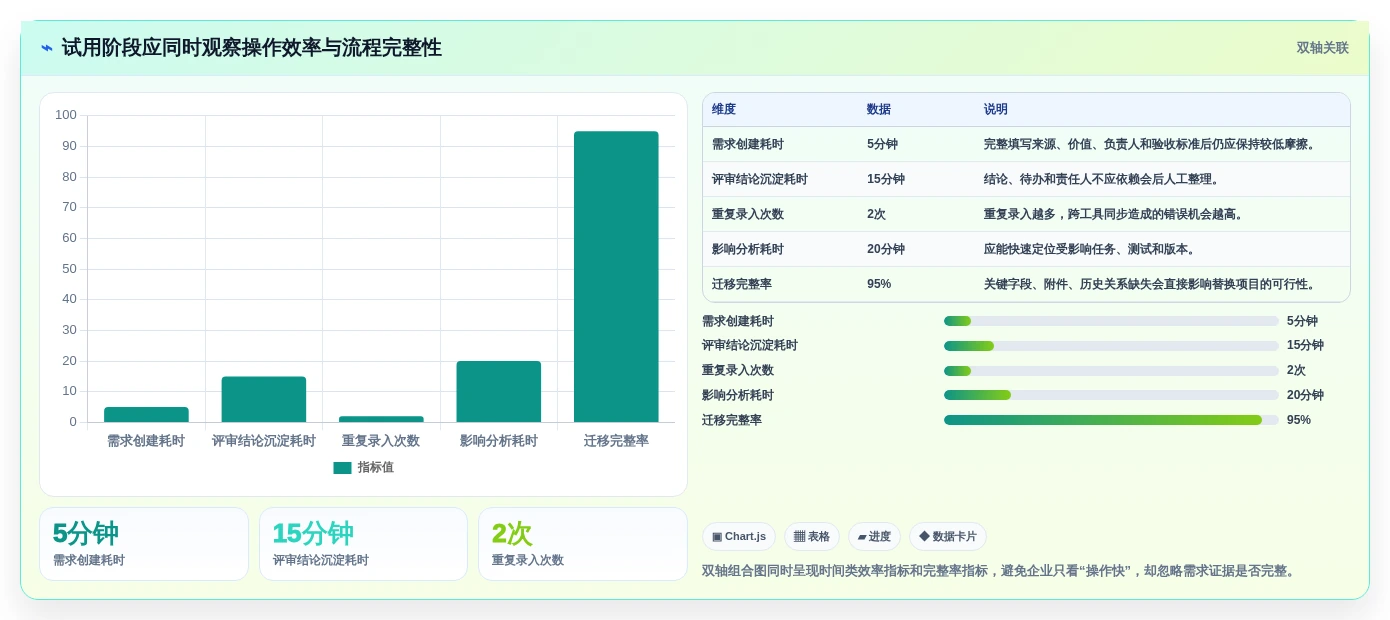This screenshot has width=1390, height=620.
Task: Click the 数据卡片 tag chip
Action: point(948,537)
